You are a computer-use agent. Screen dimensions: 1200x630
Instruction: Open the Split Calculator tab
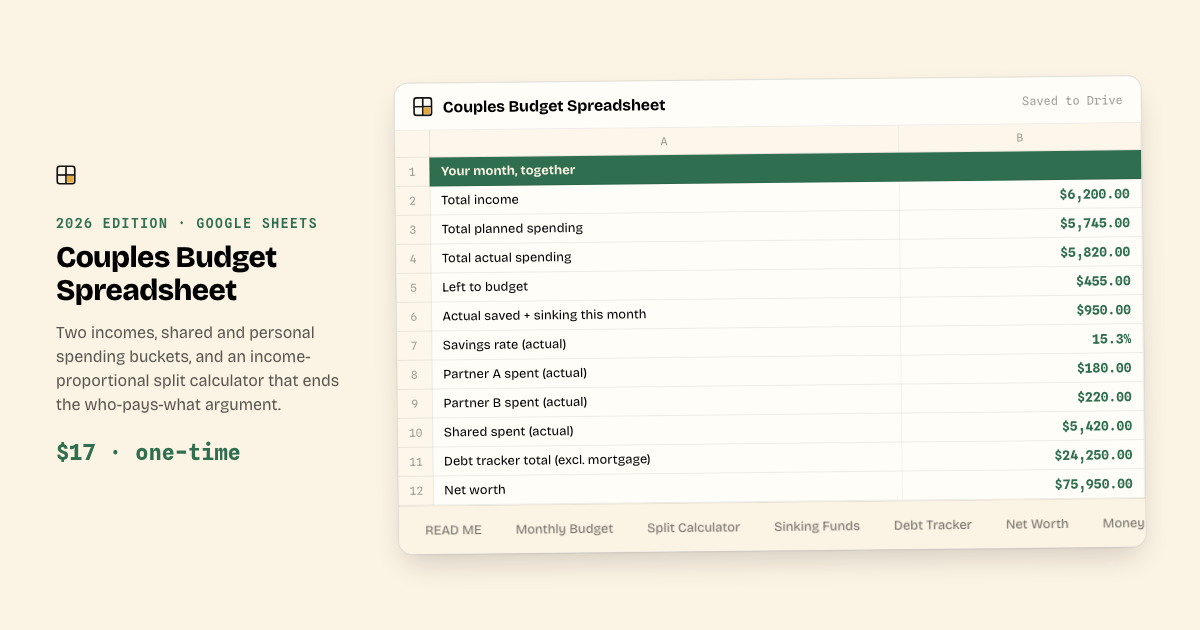[693, 527]
